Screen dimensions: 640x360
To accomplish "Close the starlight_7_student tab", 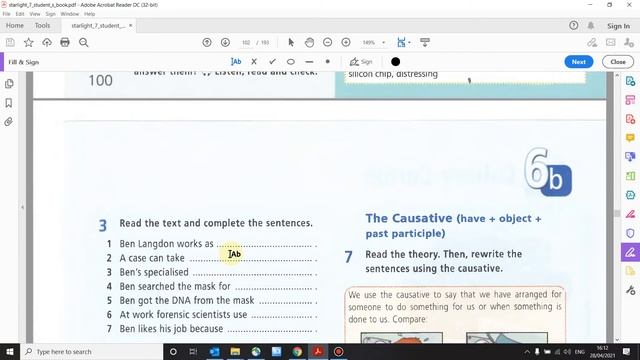I will pyautogui.click(x=131, y=25).
